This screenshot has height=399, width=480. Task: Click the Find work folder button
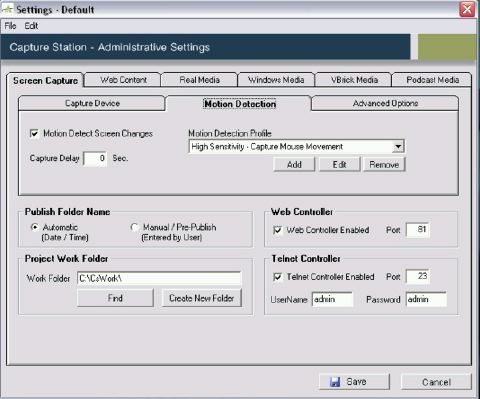tap(115, 298)
